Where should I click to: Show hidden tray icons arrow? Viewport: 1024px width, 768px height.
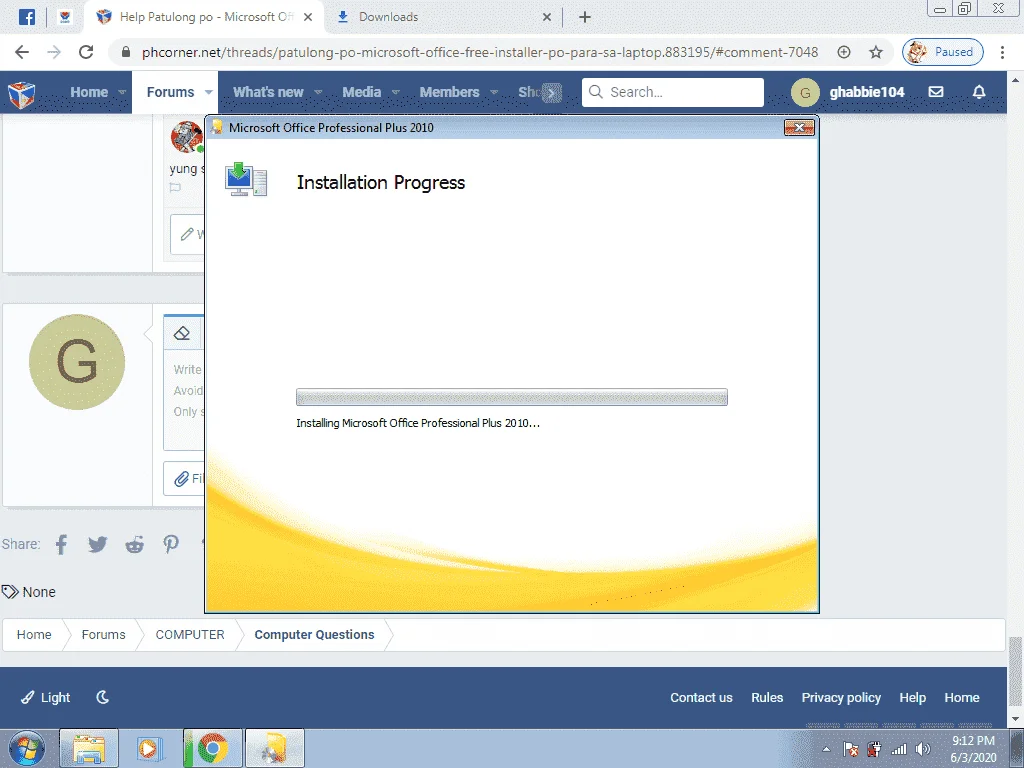[826, 749]
